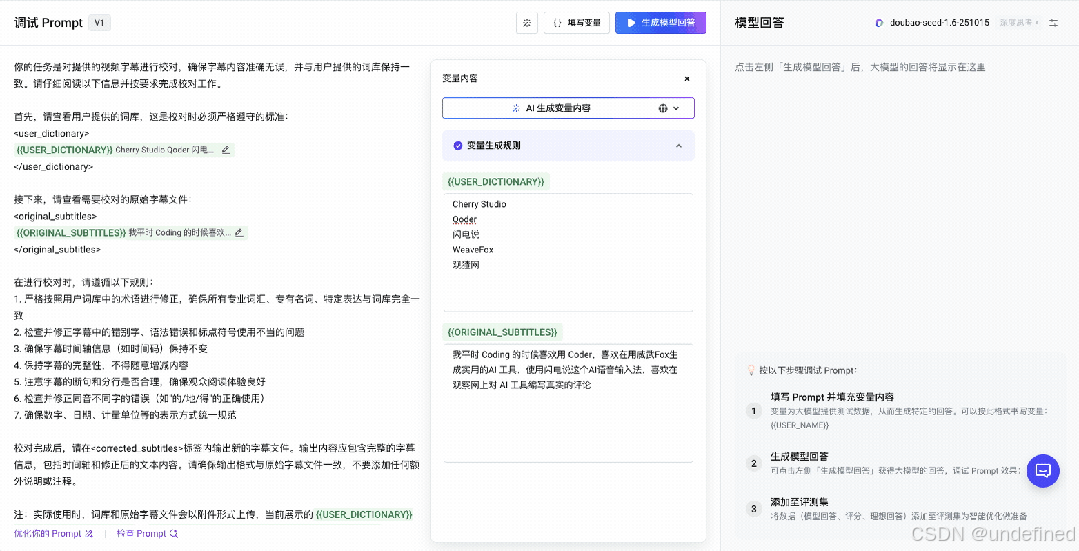1079x551 pixels.
Task: Toggle the 变量生成规则 check icon
Action: tap(458, 146)
